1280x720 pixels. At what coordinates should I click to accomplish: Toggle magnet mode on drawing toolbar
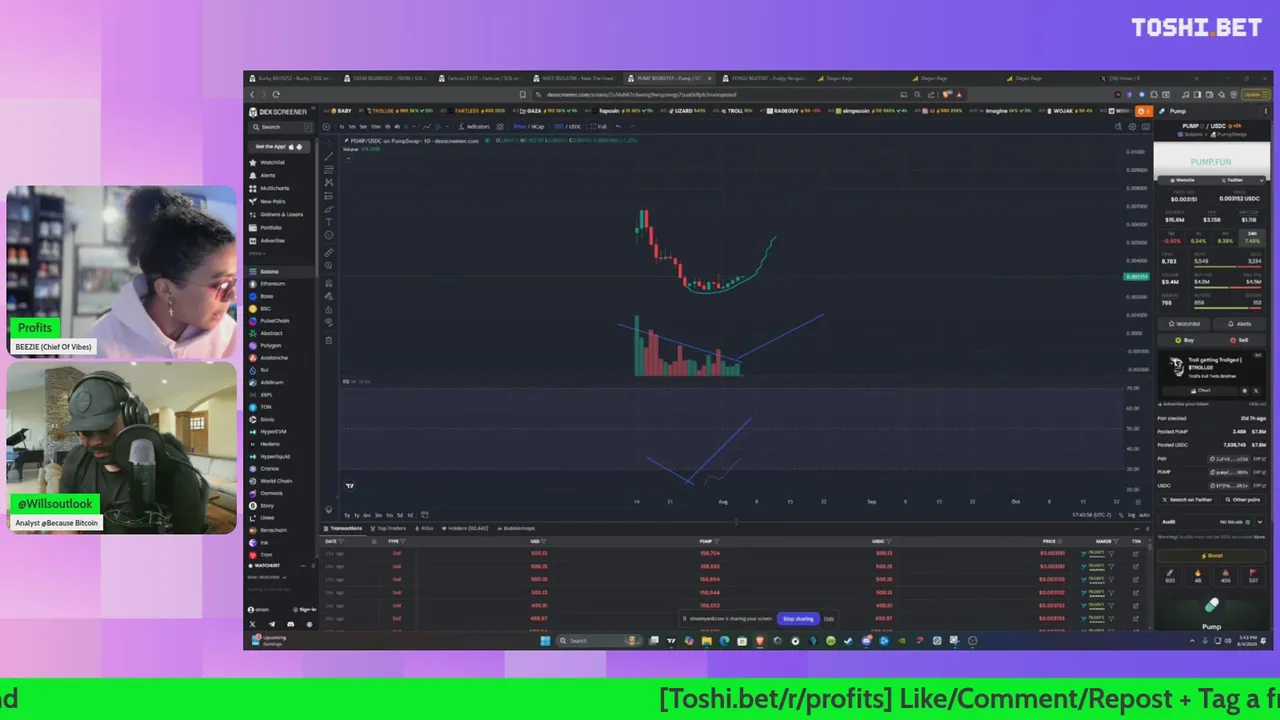pos(329,283)
